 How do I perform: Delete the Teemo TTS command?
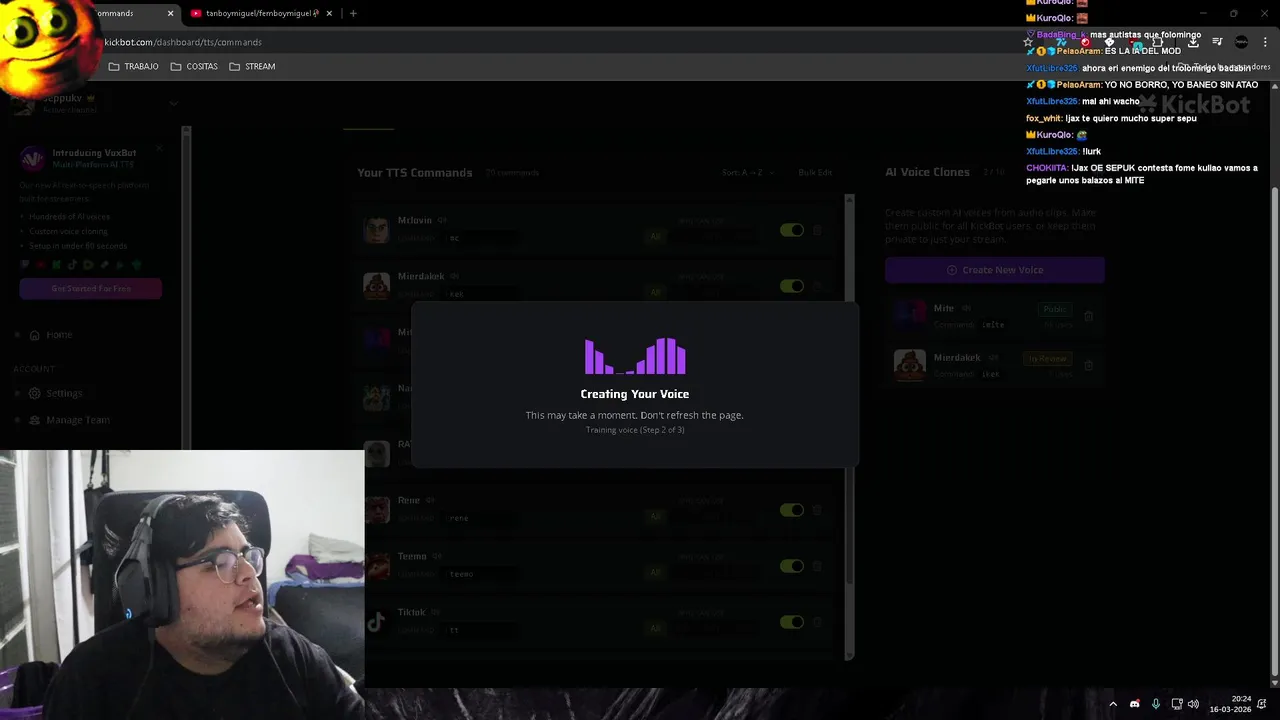point(817,566)
